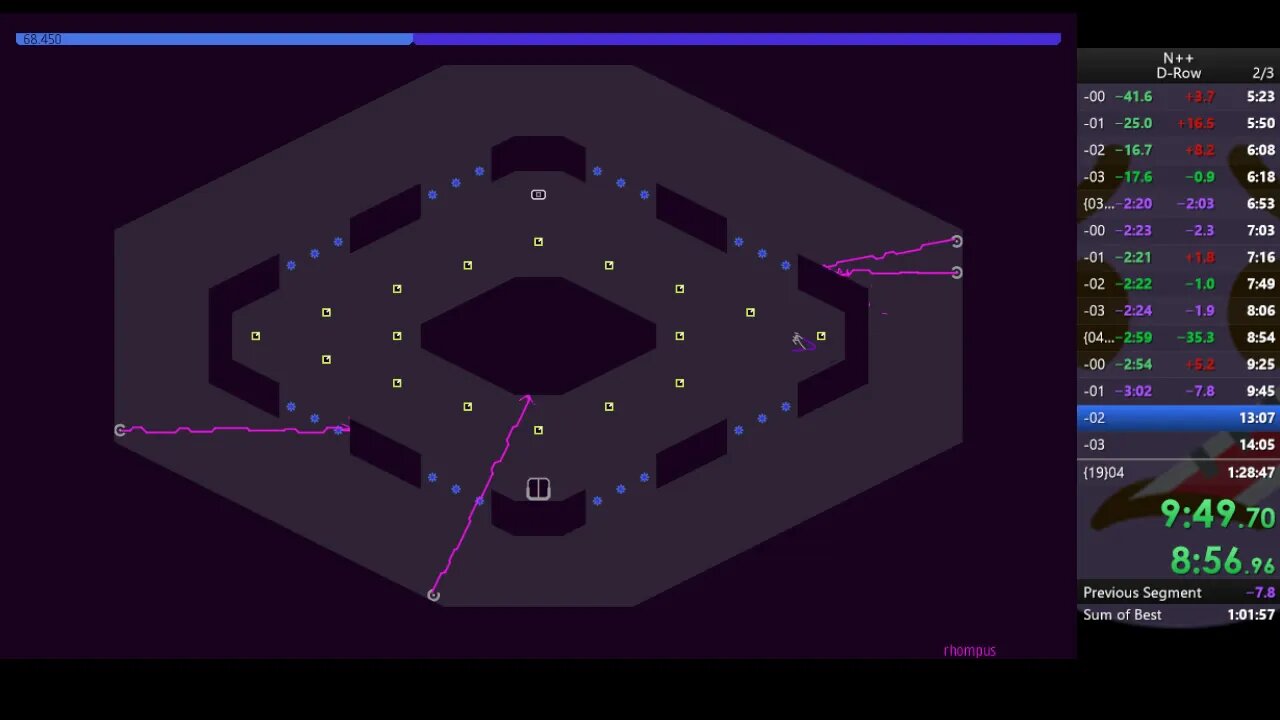Select the highlighted -02 split at 13:07

(x=1178, y=418)
